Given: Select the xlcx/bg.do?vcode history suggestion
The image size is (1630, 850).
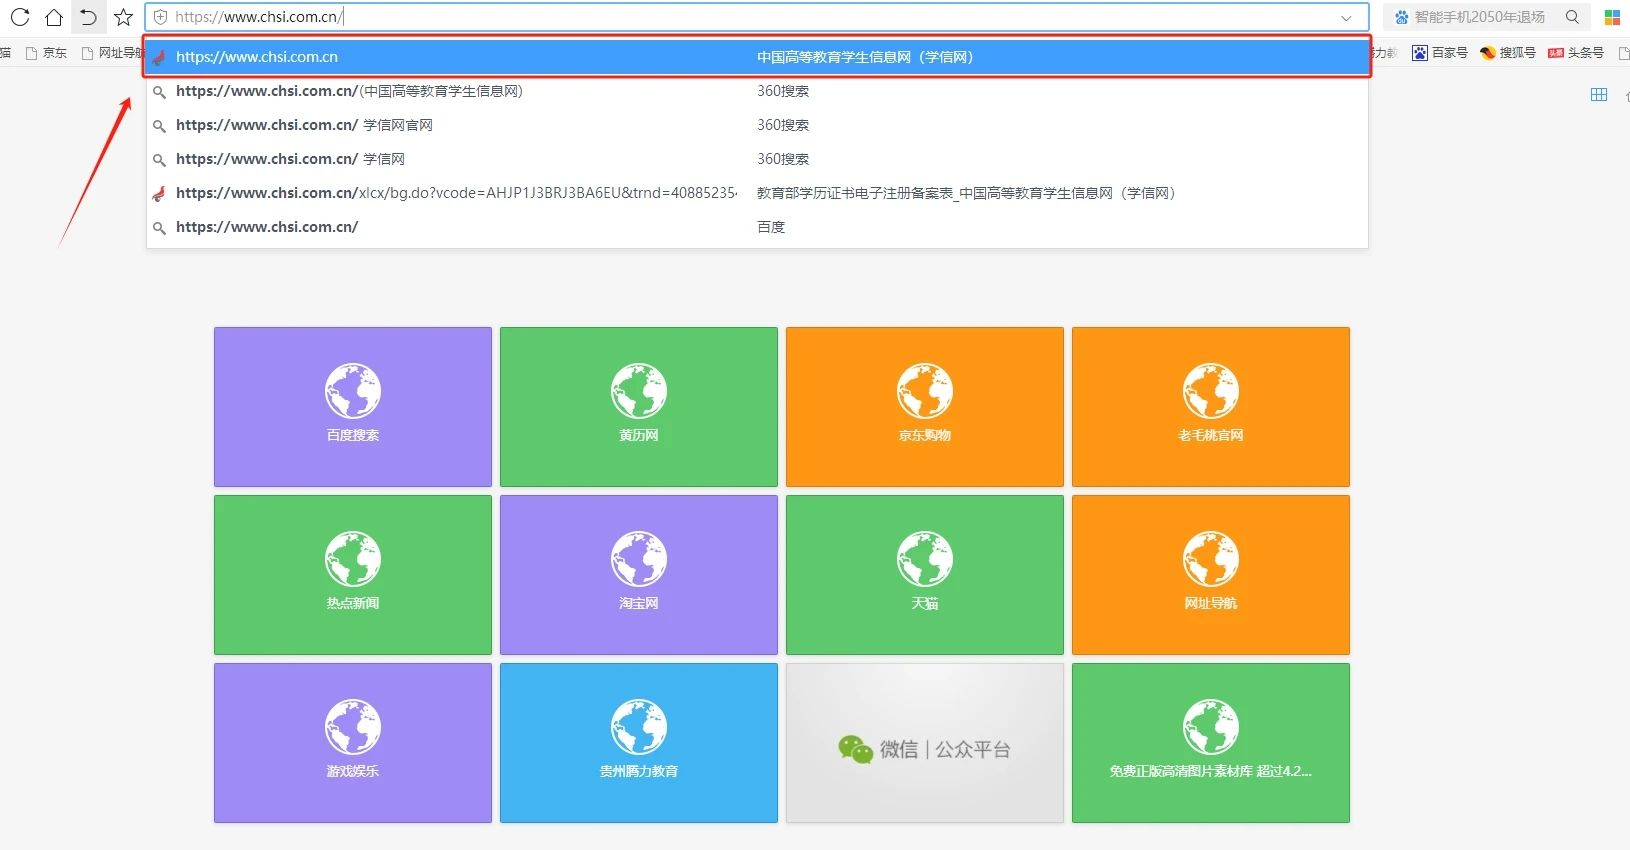Looking at the screenshot, I should point(757,193).
